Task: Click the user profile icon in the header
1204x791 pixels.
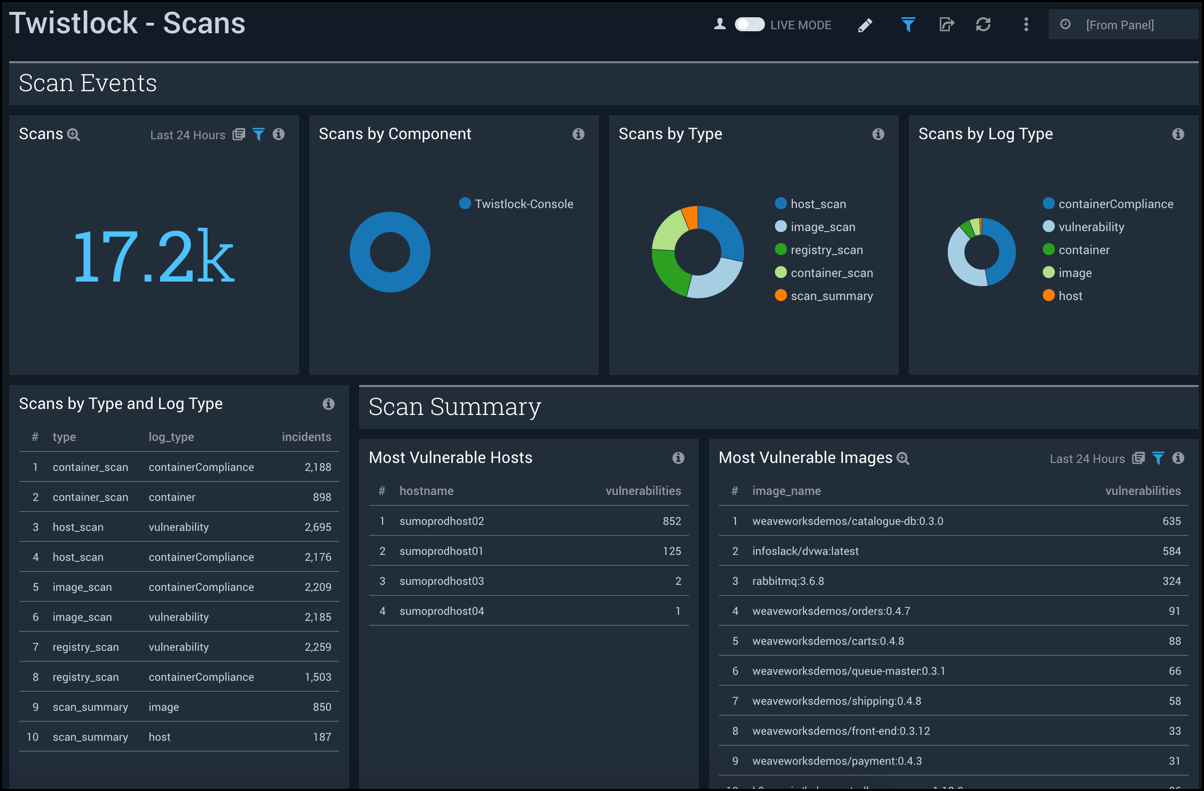Action: coord(720,24)
